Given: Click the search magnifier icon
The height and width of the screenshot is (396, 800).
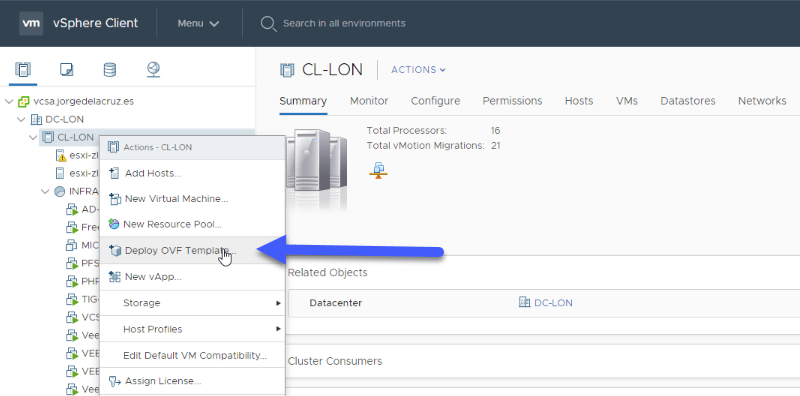Looking at the screenshot, I should tap(268, 23).
